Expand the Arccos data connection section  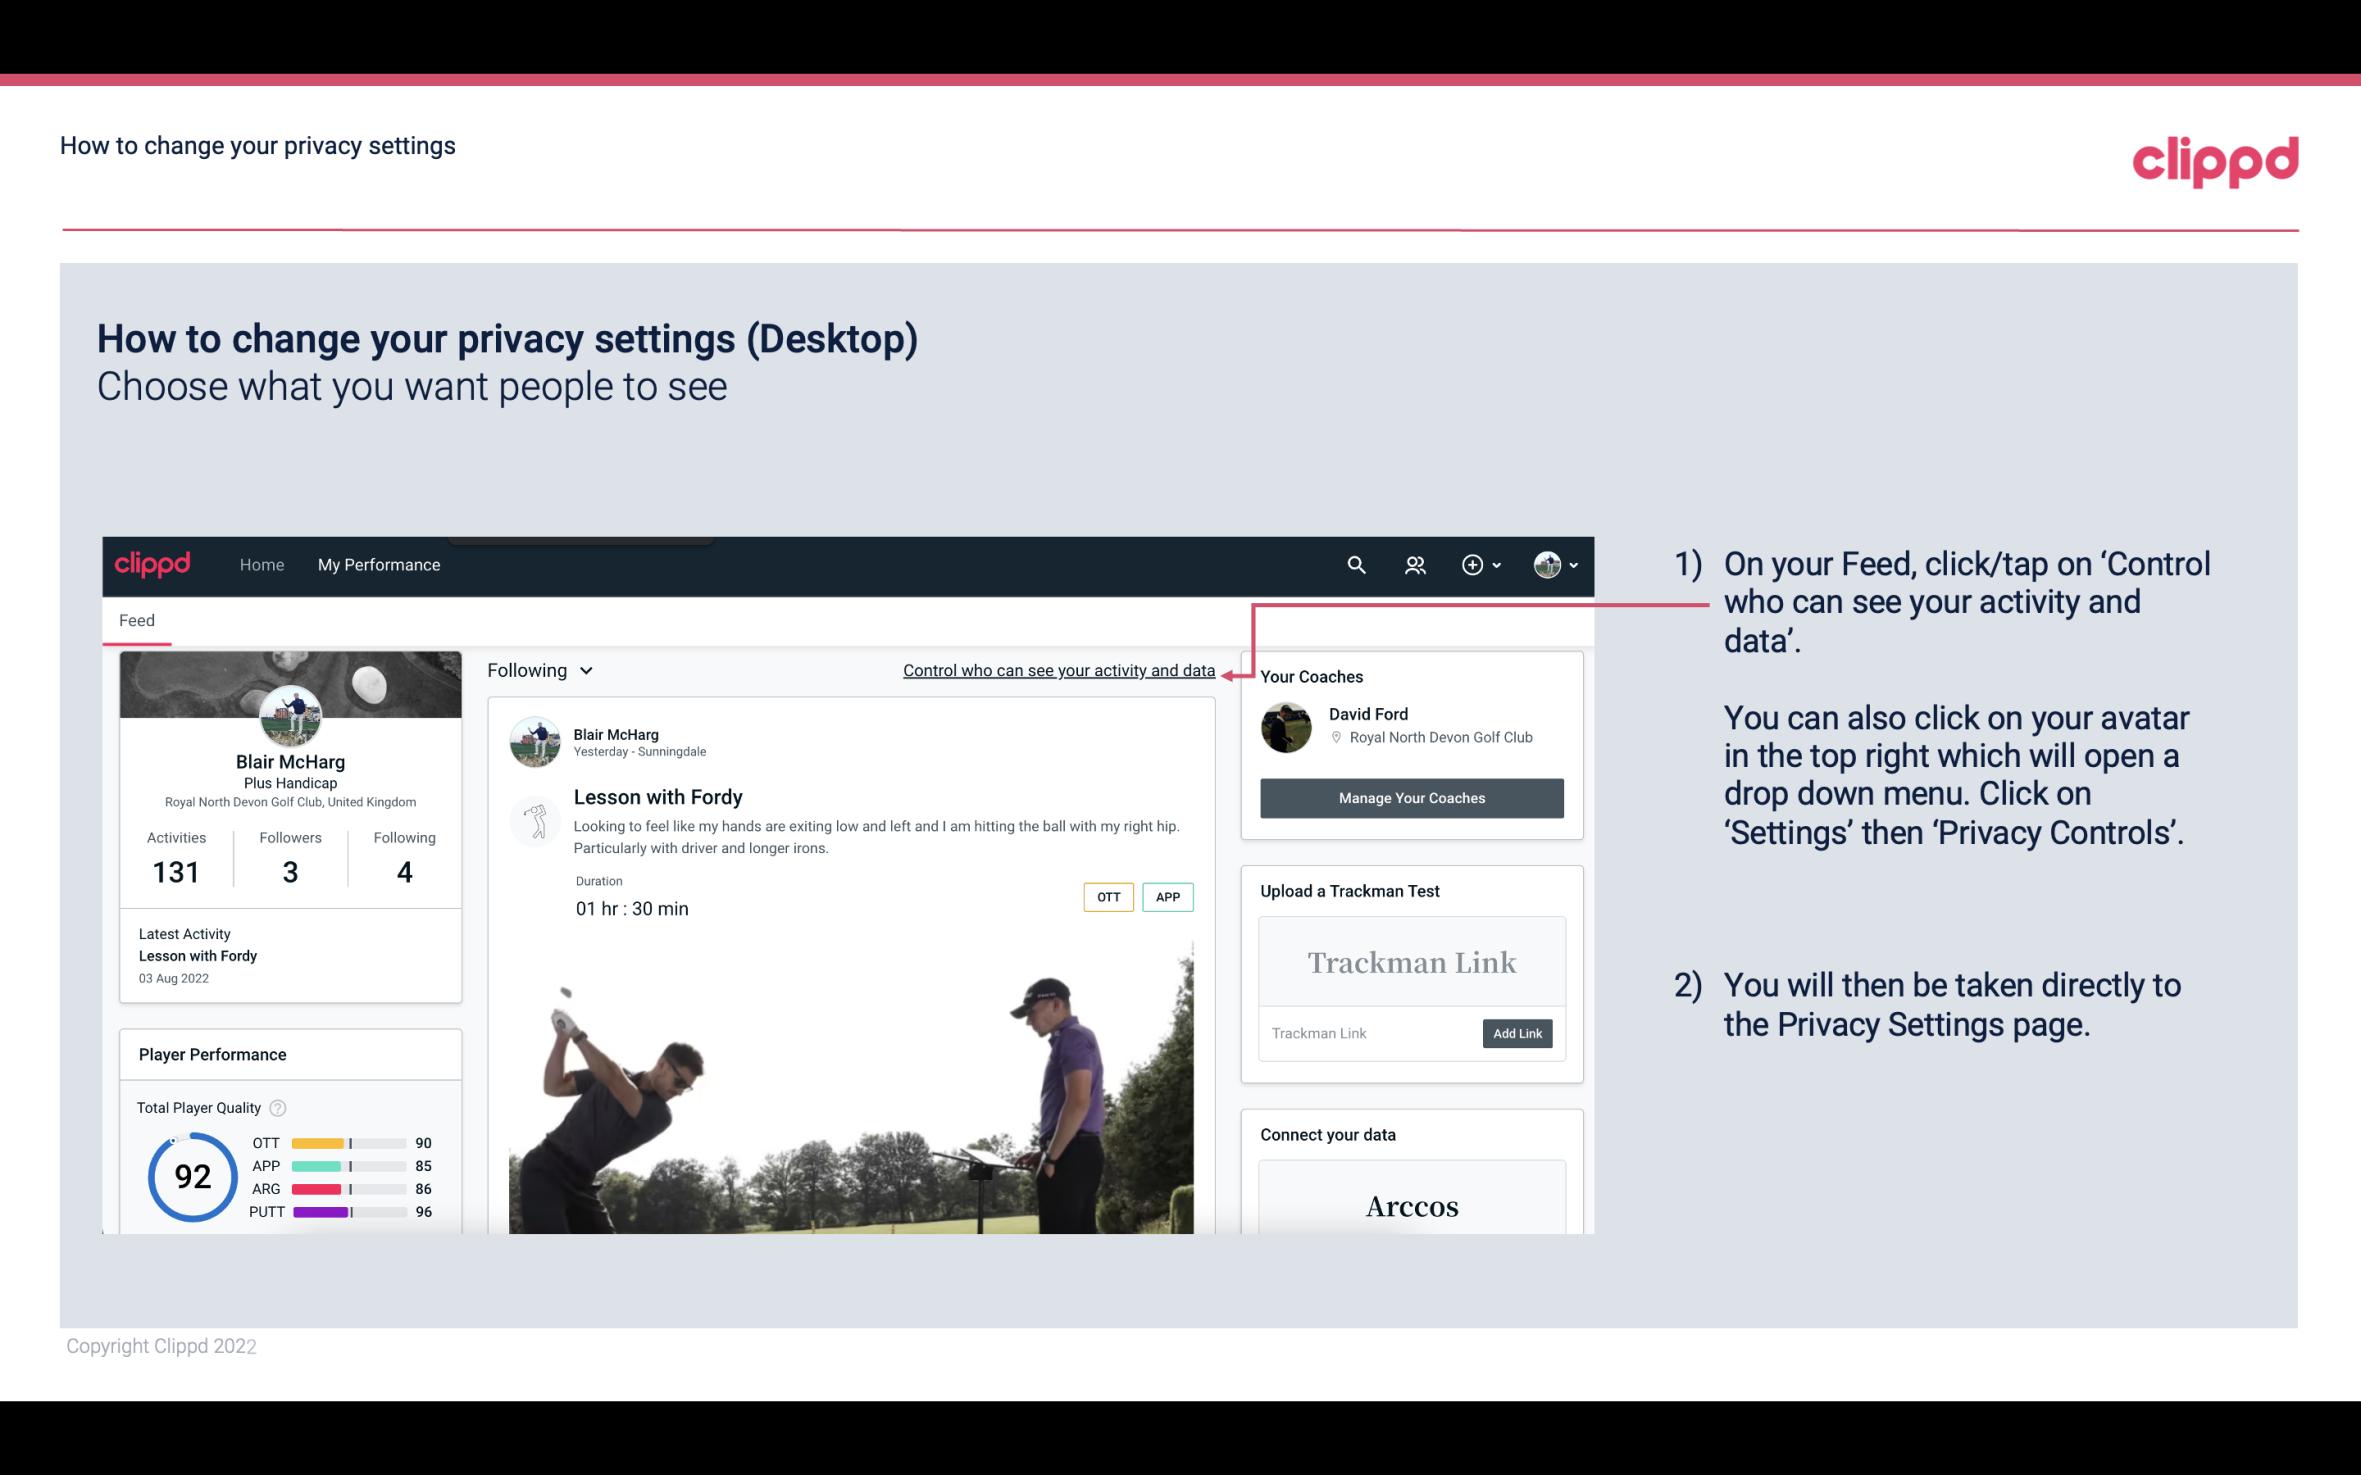point(1410,1207)
